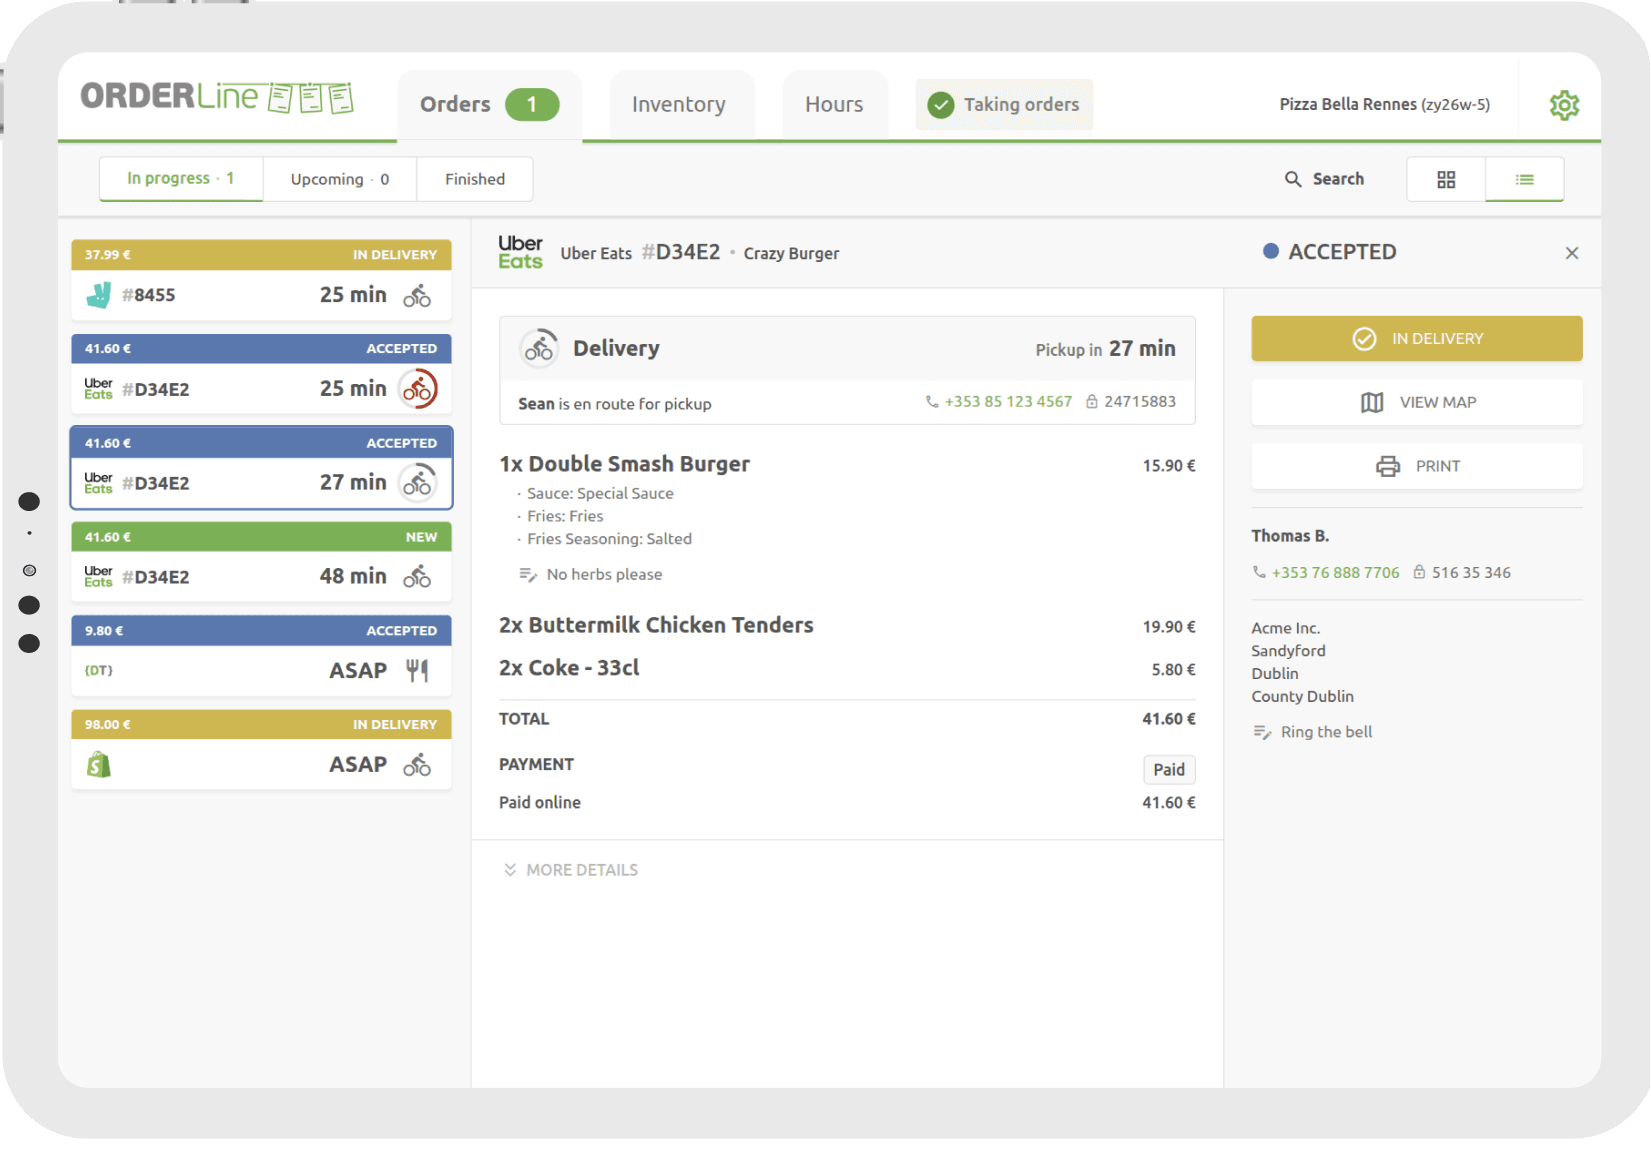Click the Deliveroo logo on order #8455

click(x=99, y=295)
